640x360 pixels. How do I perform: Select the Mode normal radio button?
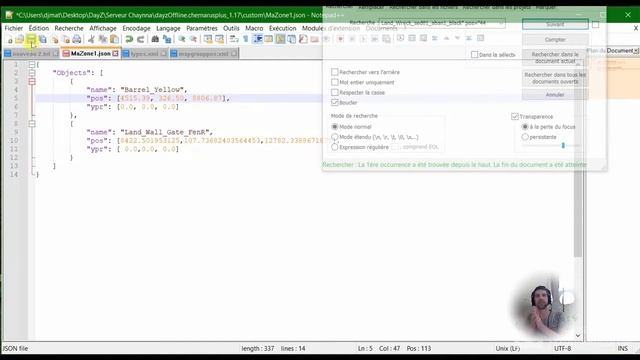click(335, 127)
